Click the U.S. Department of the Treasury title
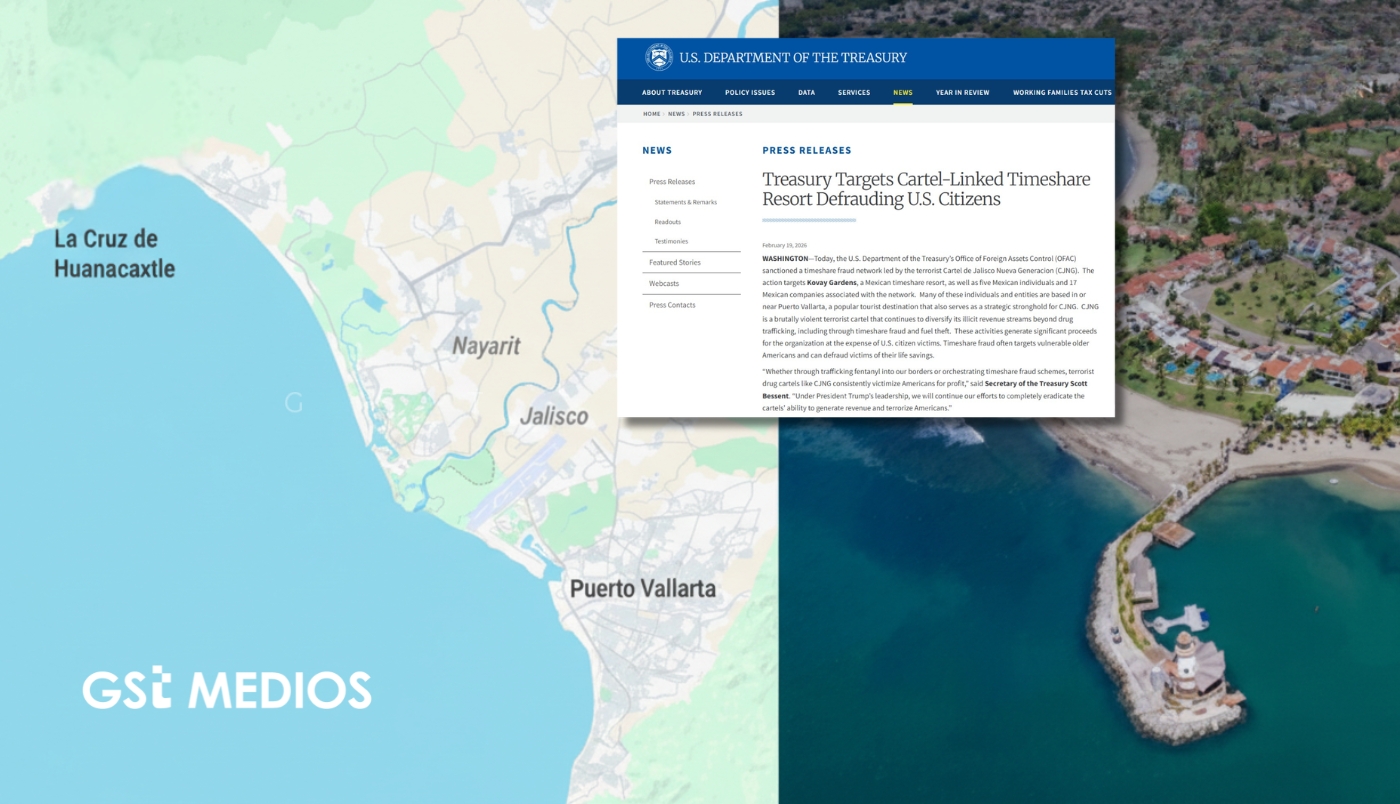Image resolution: width=1400 pixels, height=804 pixels. (x=793, y=58)
